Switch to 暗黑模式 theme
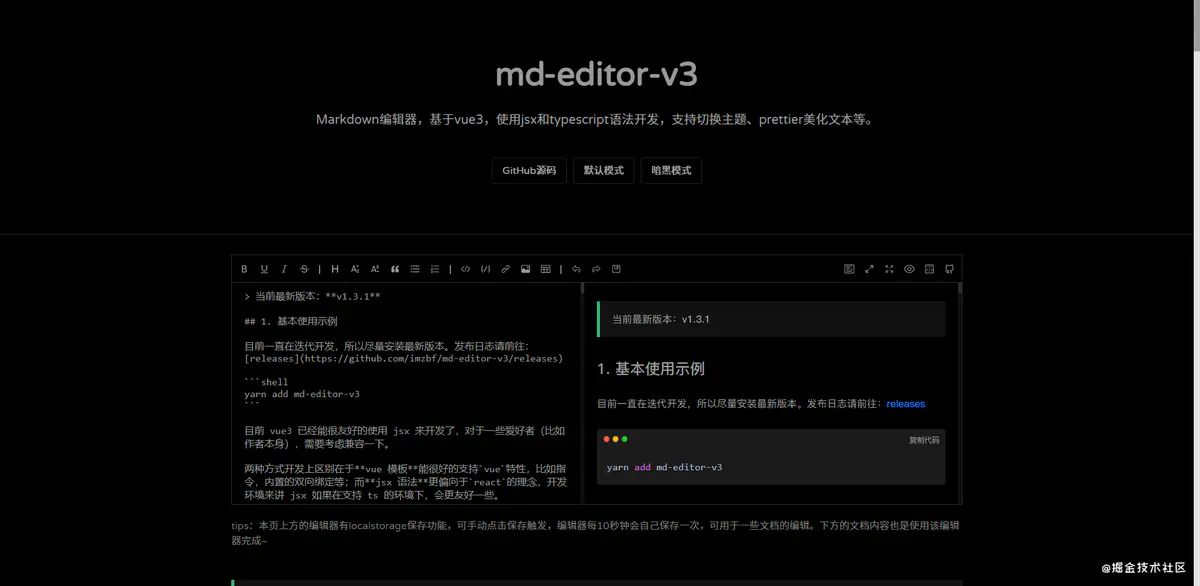Viewport: 1200px width, 586px height. (x=671, y=170)
